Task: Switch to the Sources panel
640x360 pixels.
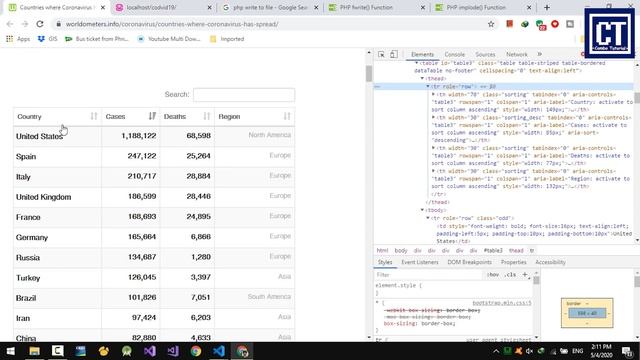Action: 485,54
